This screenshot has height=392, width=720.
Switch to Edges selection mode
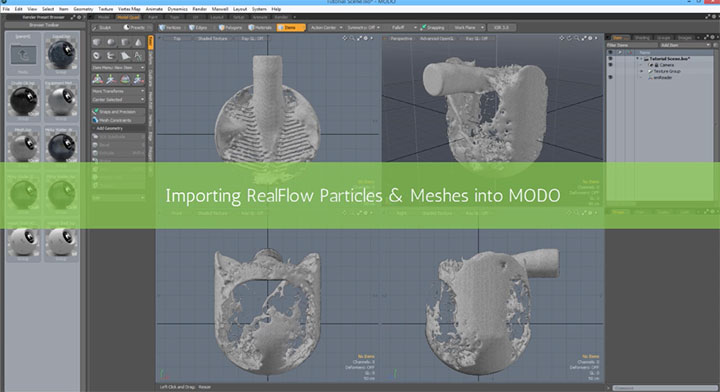pos(199,28)
